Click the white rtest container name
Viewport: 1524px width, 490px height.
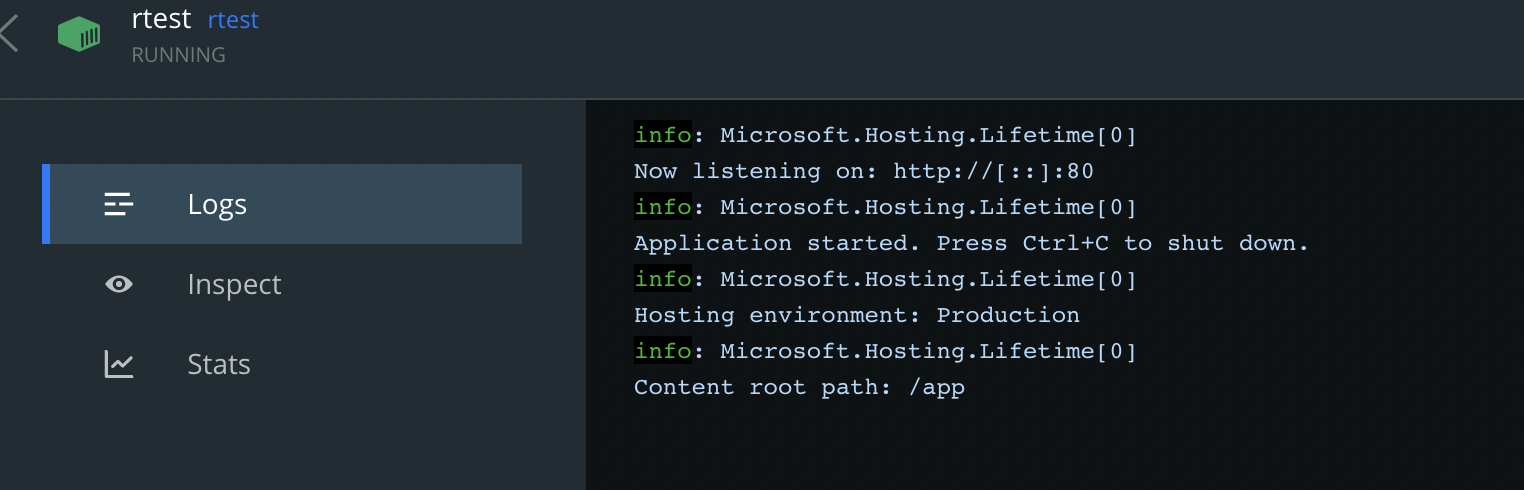(x=161, y=19)
